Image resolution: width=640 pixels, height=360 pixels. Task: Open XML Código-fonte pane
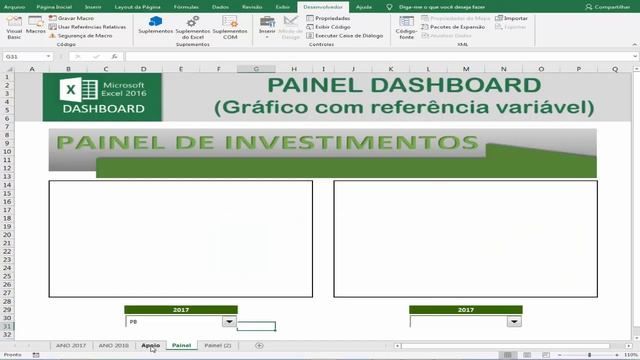click(x=406, y=27)
